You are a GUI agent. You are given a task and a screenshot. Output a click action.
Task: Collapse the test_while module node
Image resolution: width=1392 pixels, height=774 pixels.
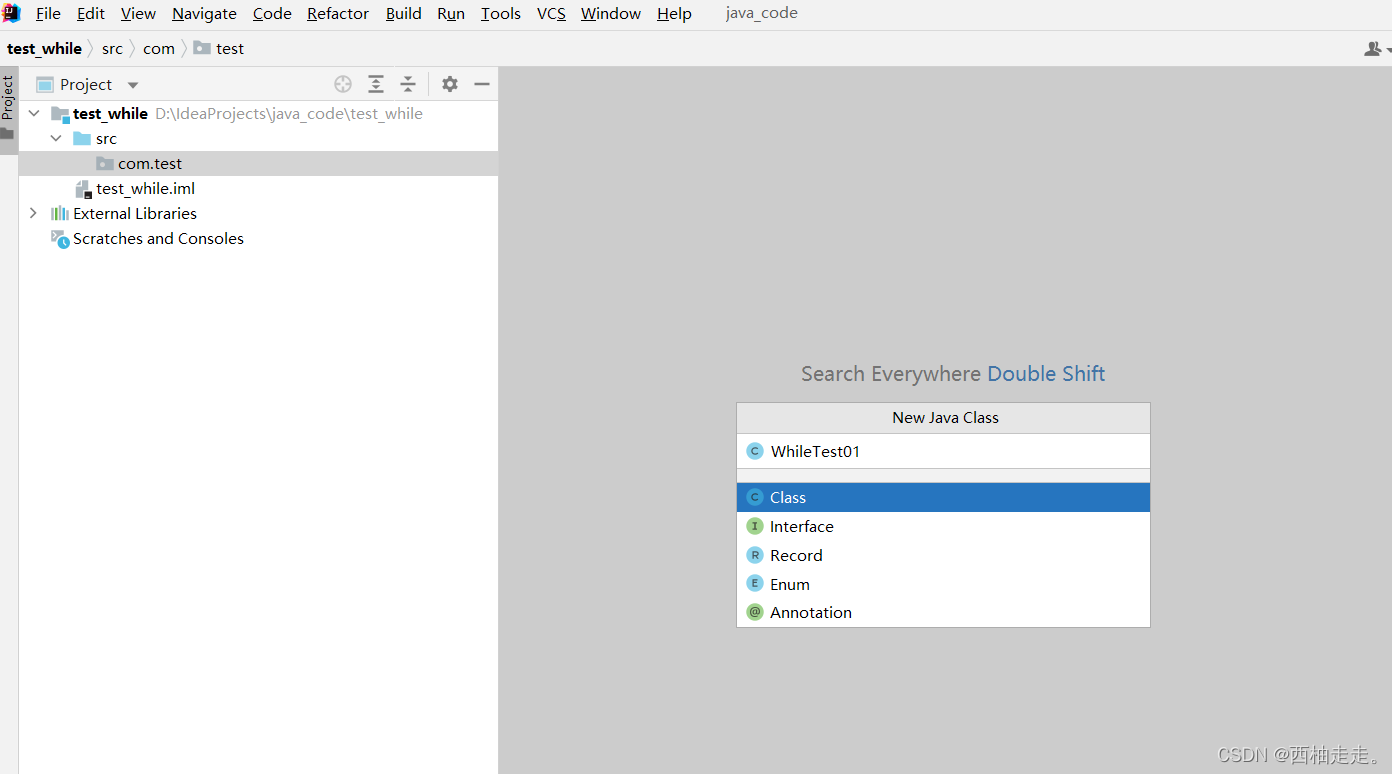(x=34, y=113)
